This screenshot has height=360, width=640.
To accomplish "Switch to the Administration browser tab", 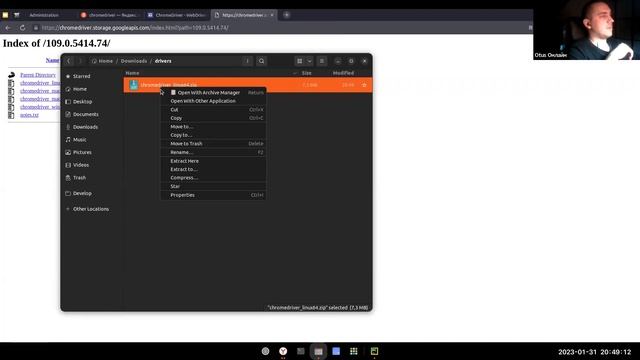I will (x=44, y=15).
